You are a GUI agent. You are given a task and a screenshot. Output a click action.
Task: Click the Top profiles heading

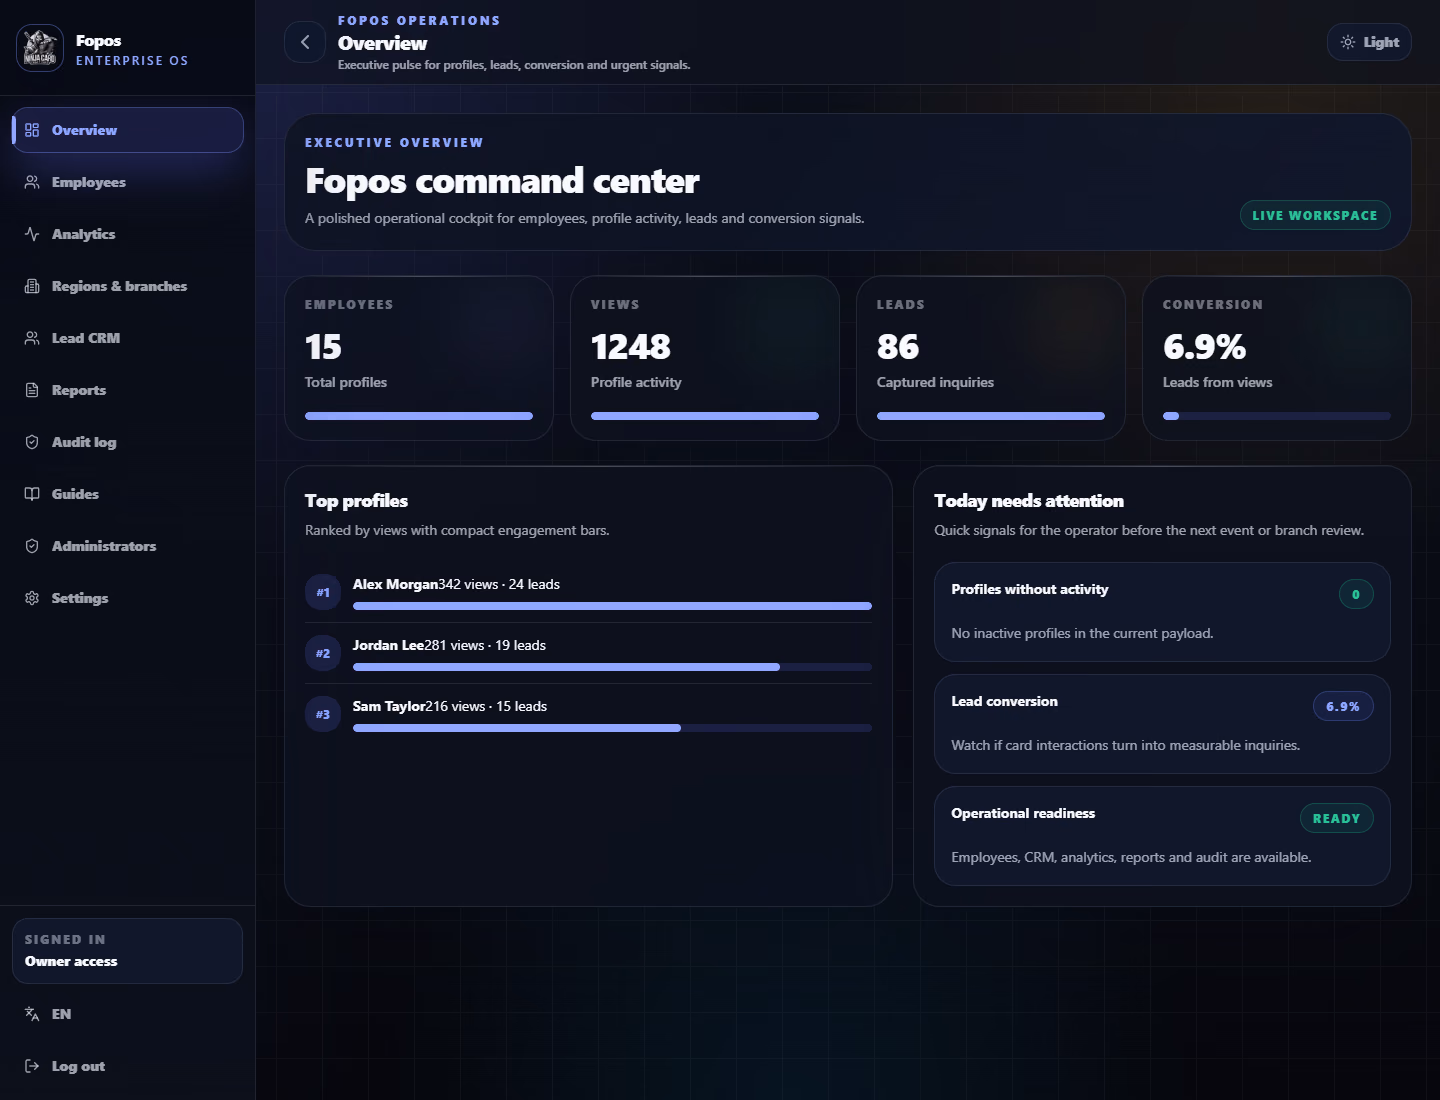pos(356,501)
